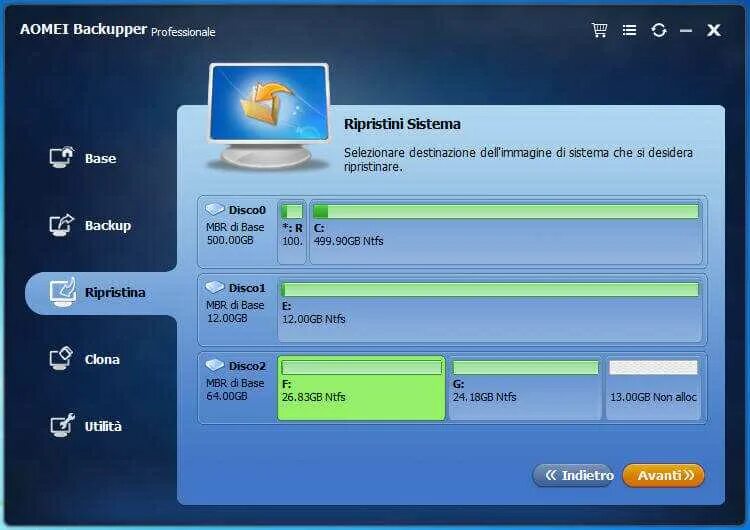Click the G: partition usage bar
This screenshot has width=750, height=530.
[x=525, y=367]
